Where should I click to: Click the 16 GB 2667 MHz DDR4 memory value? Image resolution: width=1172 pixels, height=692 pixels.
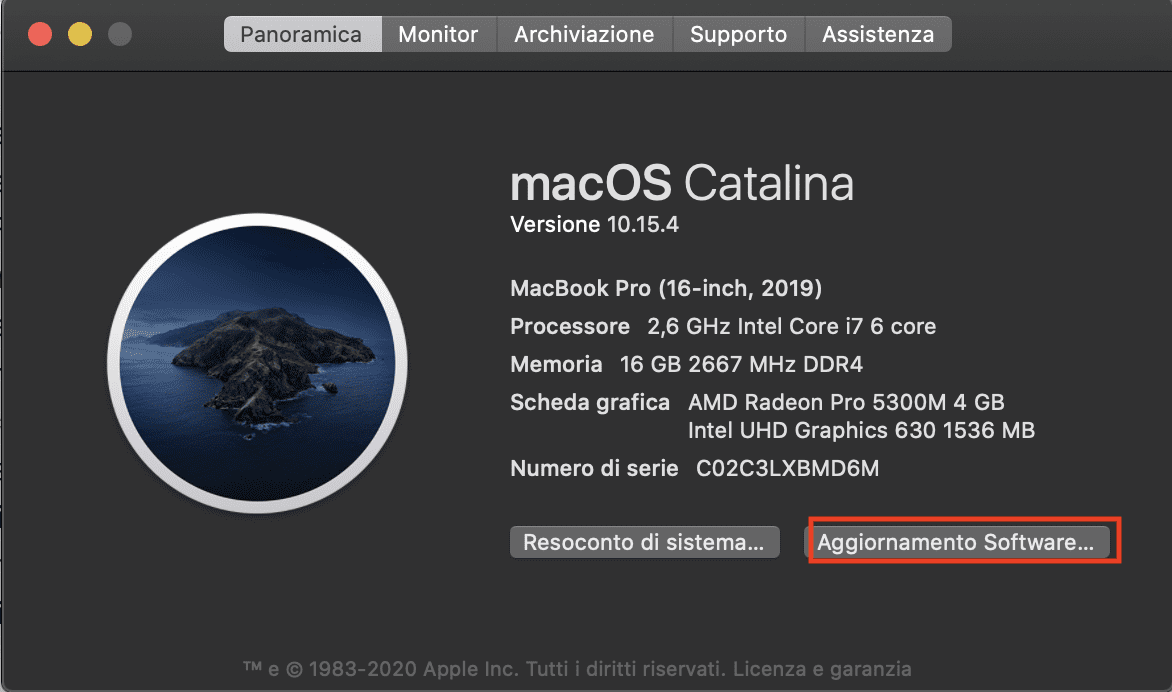[741, 365]
